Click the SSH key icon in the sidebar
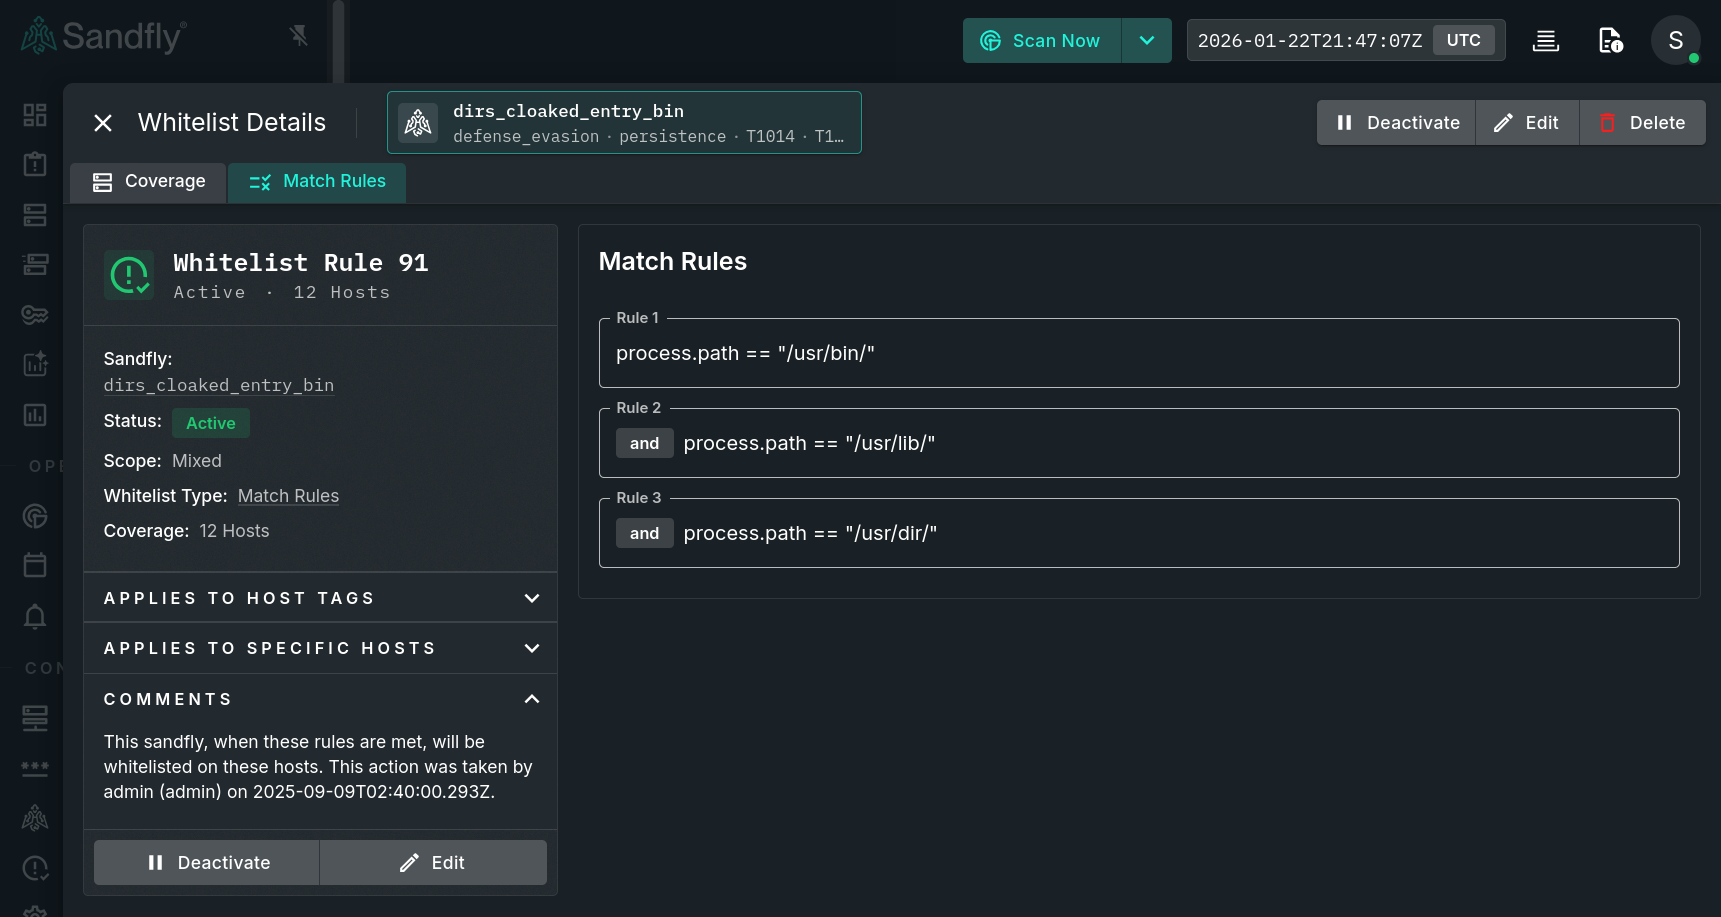 click(34, 314)
